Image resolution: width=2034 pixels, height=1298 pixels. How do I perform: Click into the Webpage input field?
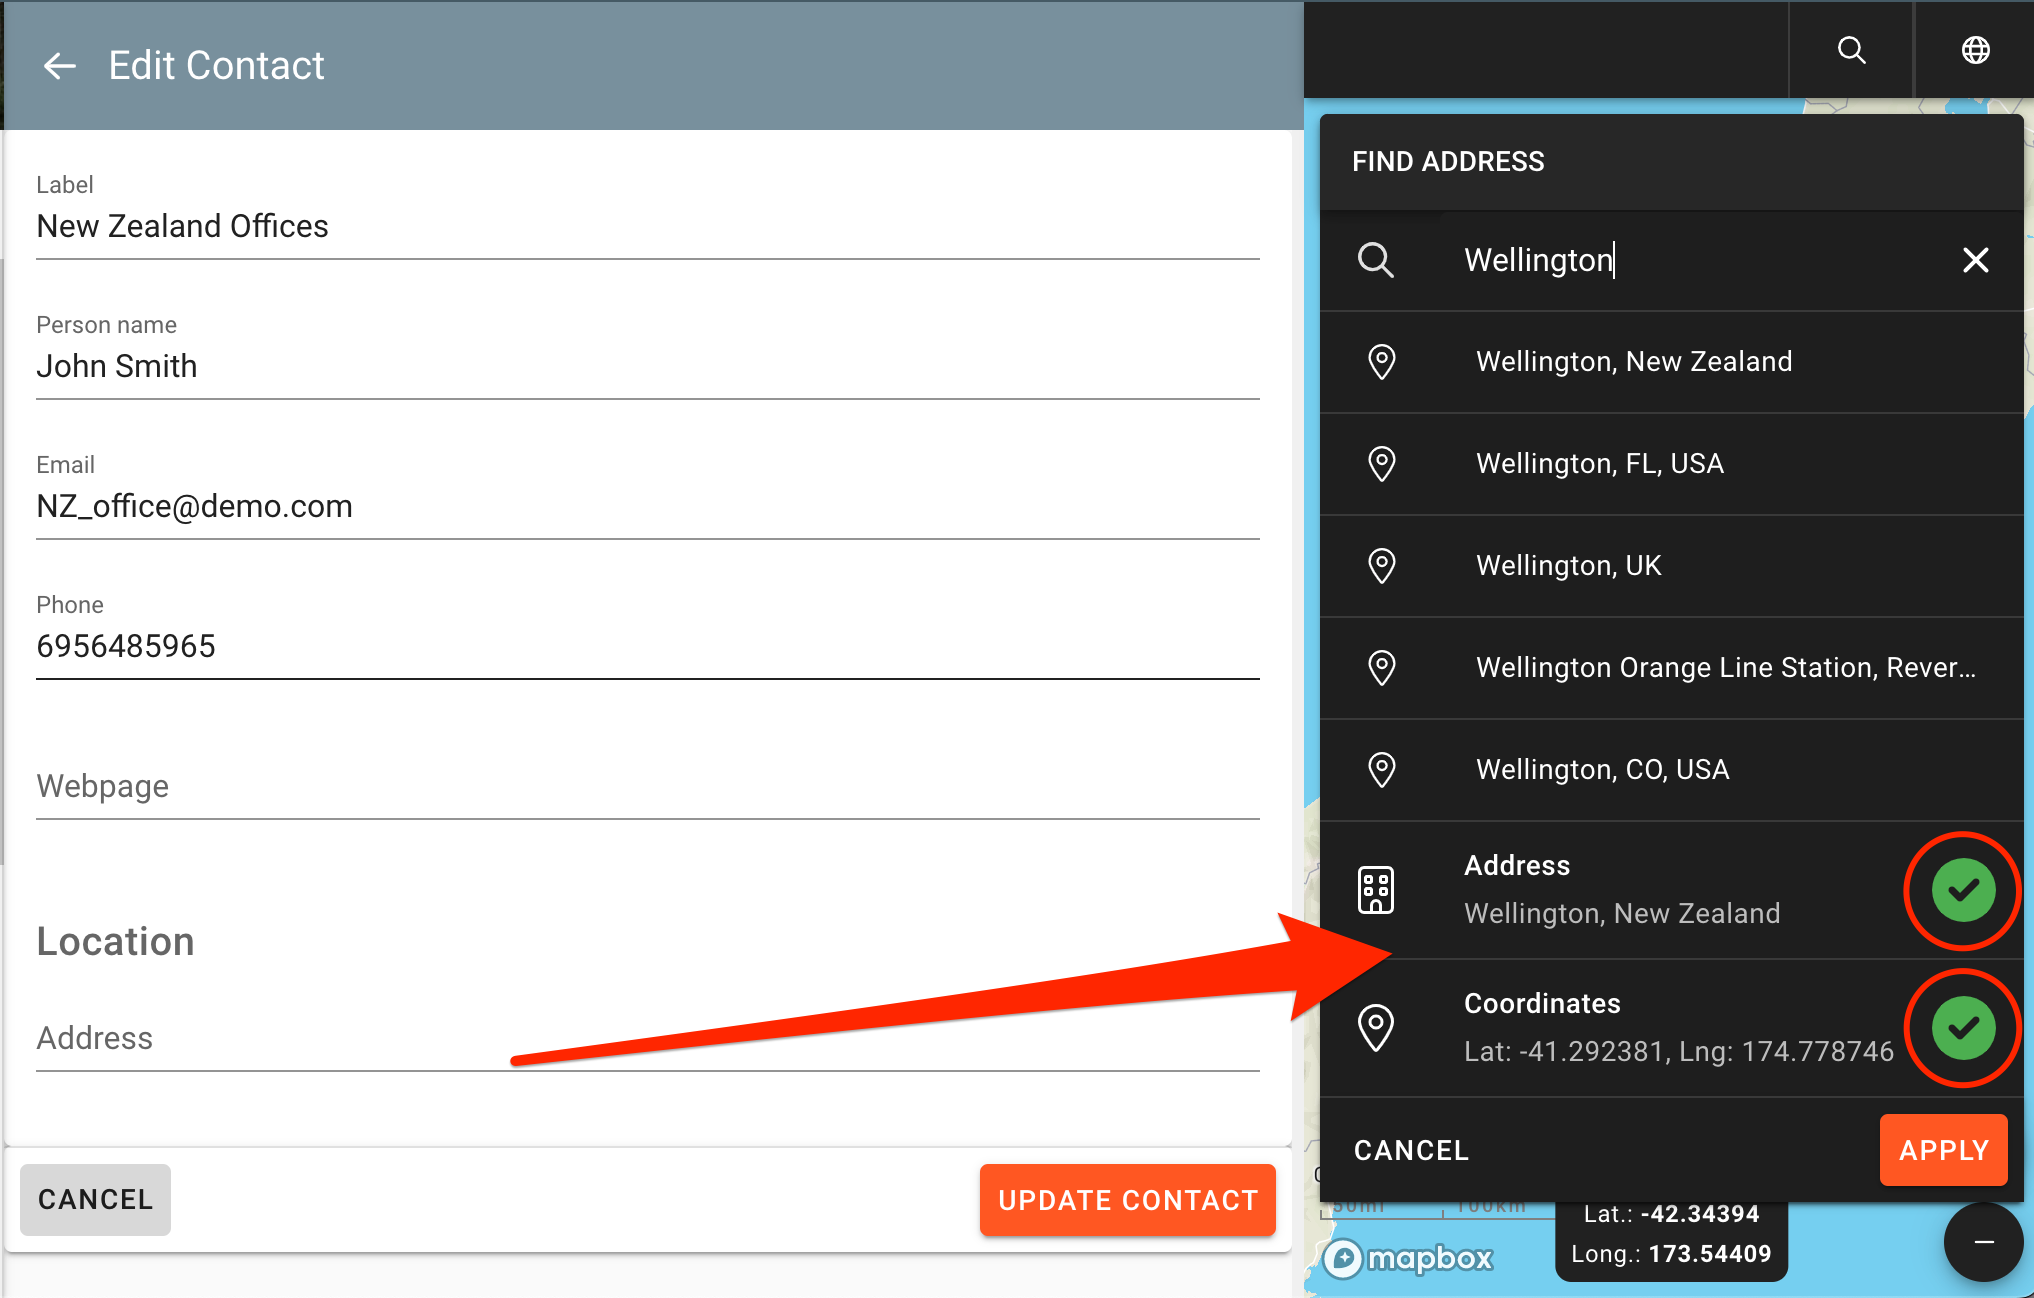647,787
